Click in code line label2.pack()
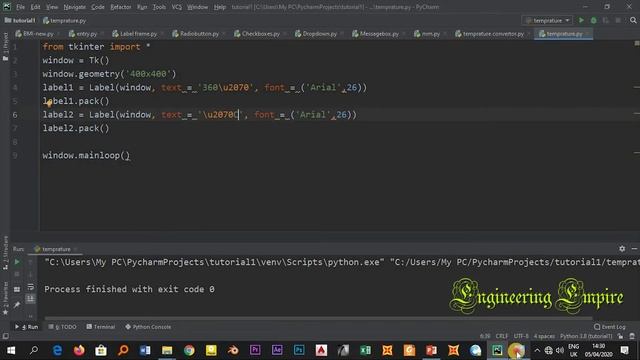Image resolution: width=640 pixels, height=360 pixels. tap(76, 128)
